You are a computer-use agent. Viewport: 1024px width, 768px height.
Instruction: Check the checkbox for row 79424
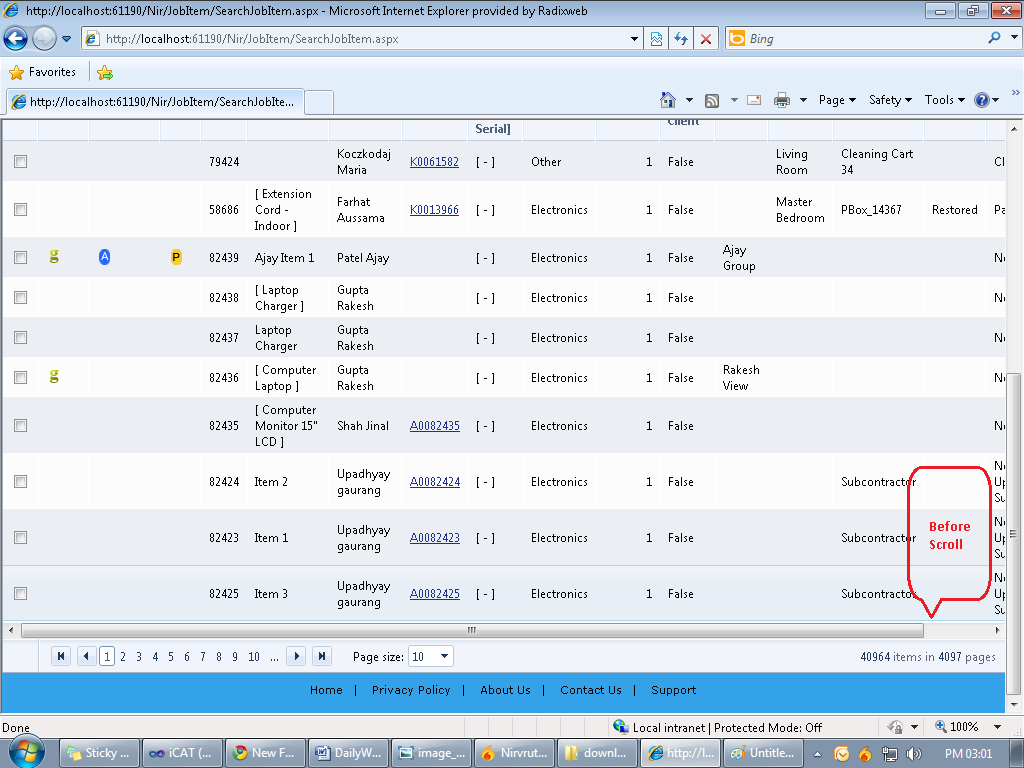(x=21, y=161)
